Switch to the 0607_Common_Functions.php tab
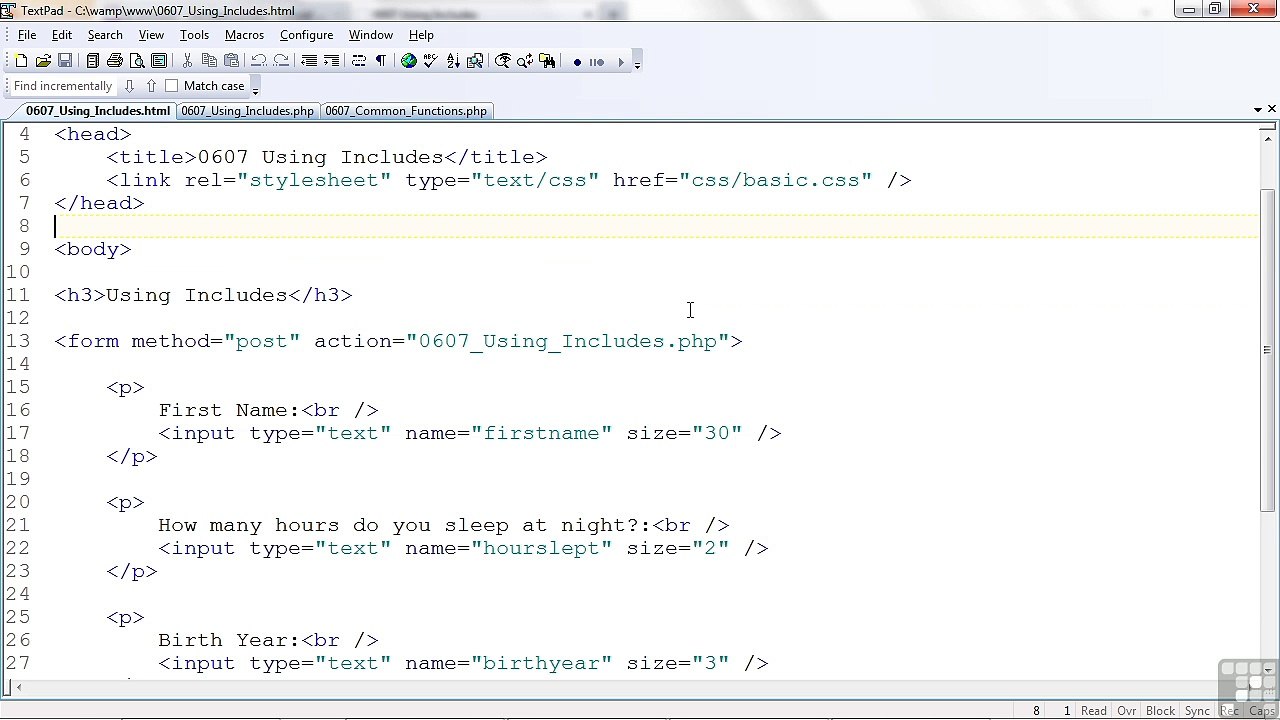The image size is (1280, 720). (406, 111)
